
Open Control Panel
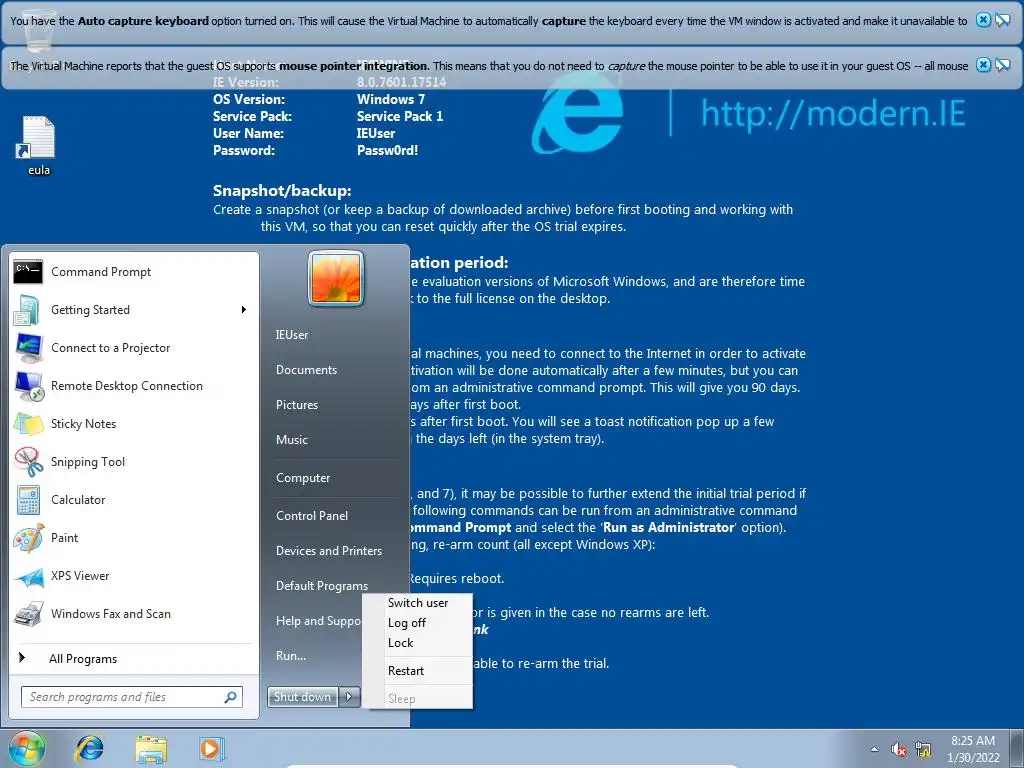tap(312, 516)
